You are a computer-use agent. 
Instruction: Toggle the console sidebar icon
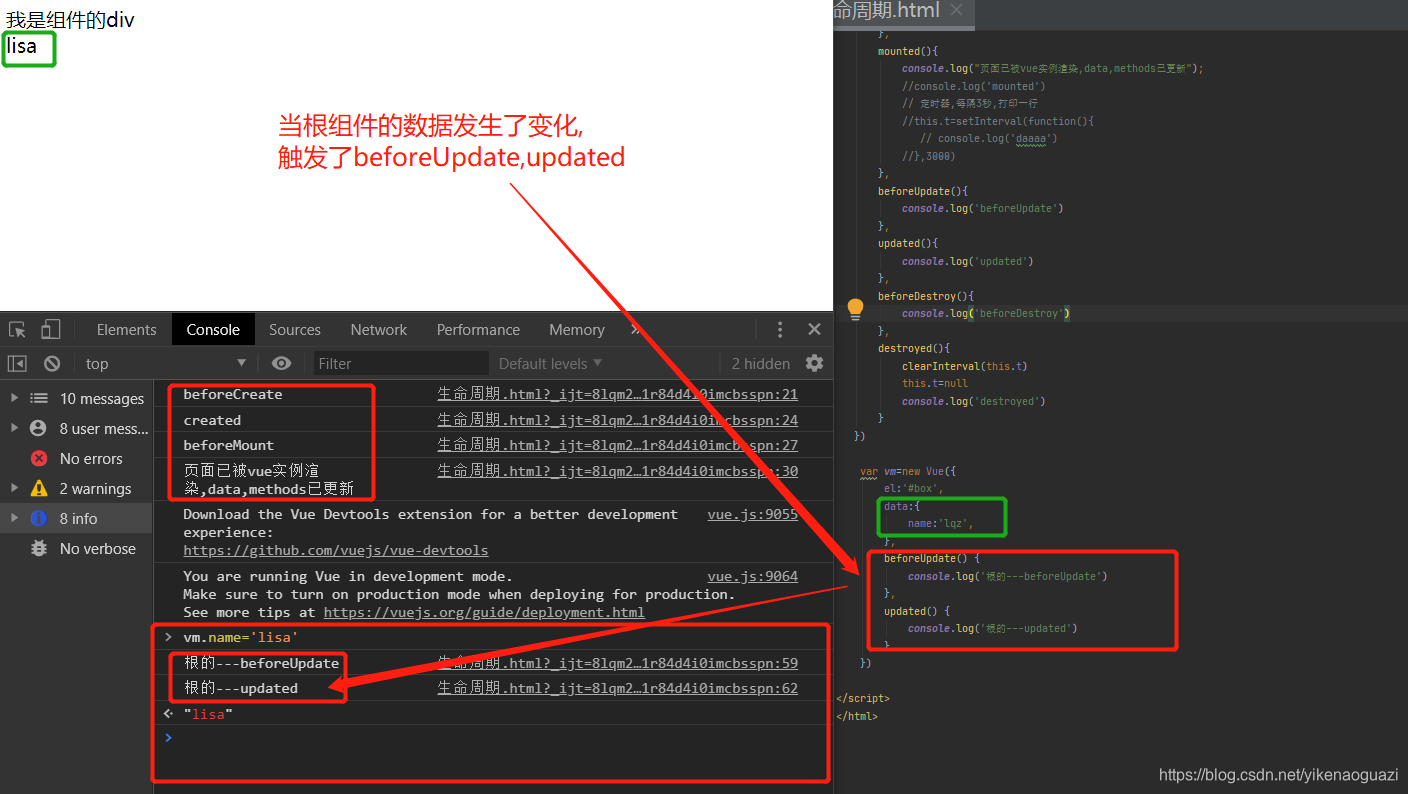pyautogui.click(x=17, y=364)
